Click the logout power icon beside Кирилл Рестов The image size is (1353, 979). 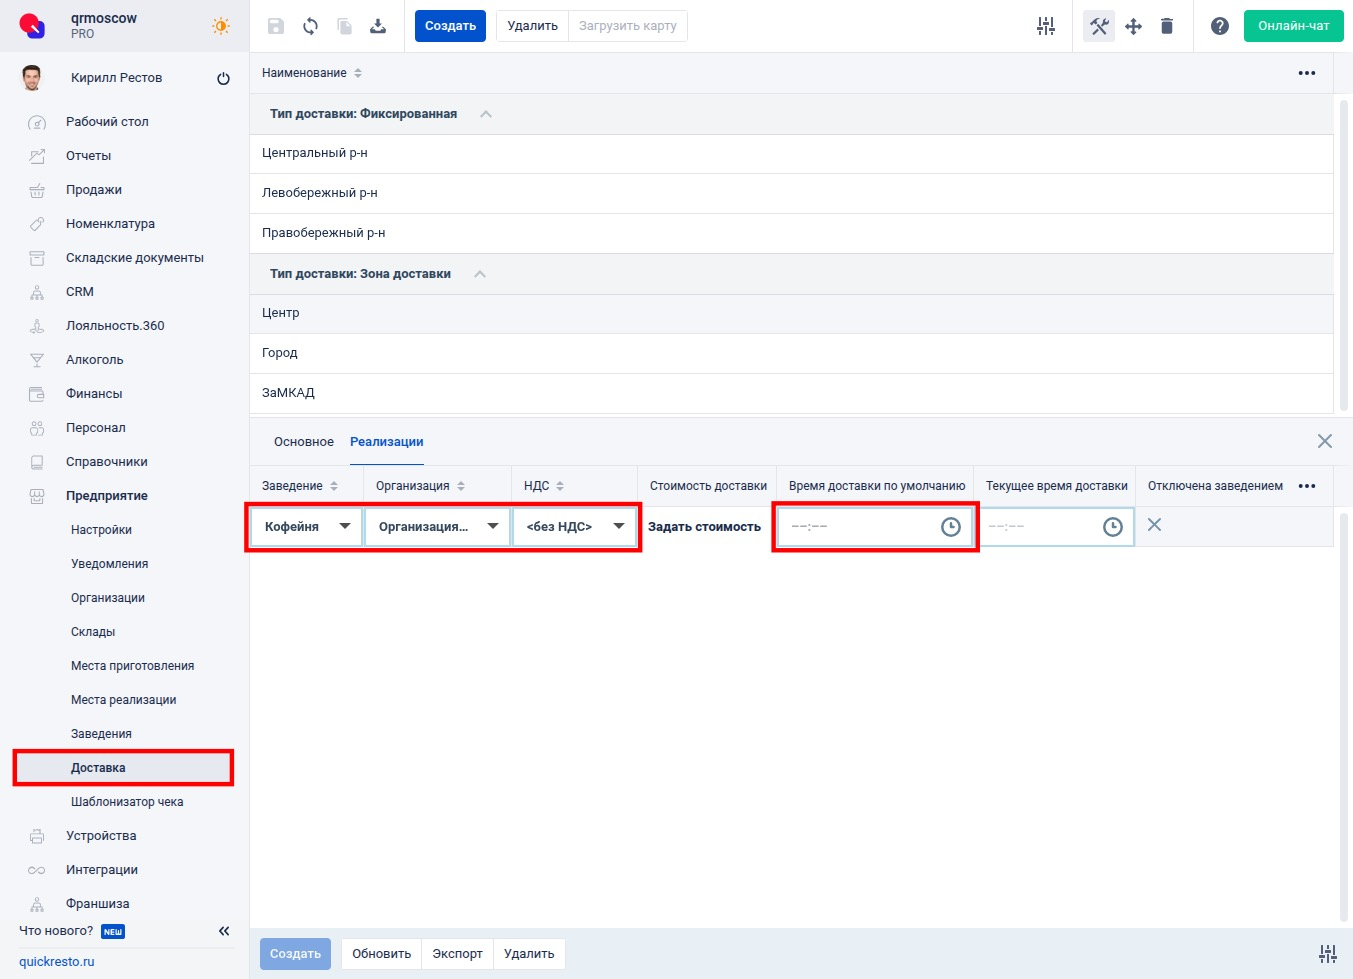[223, 79]
